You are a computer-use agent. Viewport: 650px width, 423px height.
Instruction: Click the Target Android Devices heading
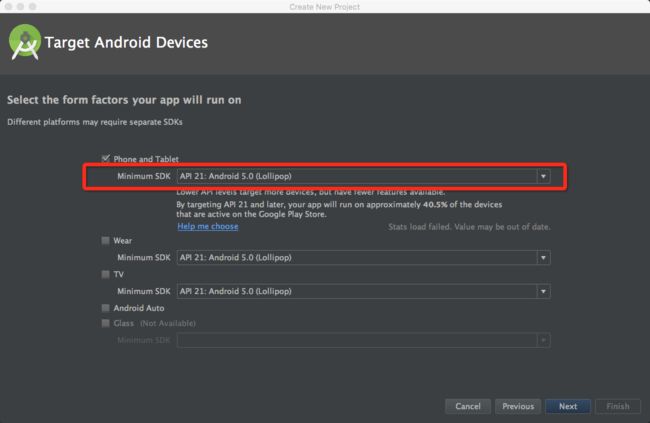126,42
